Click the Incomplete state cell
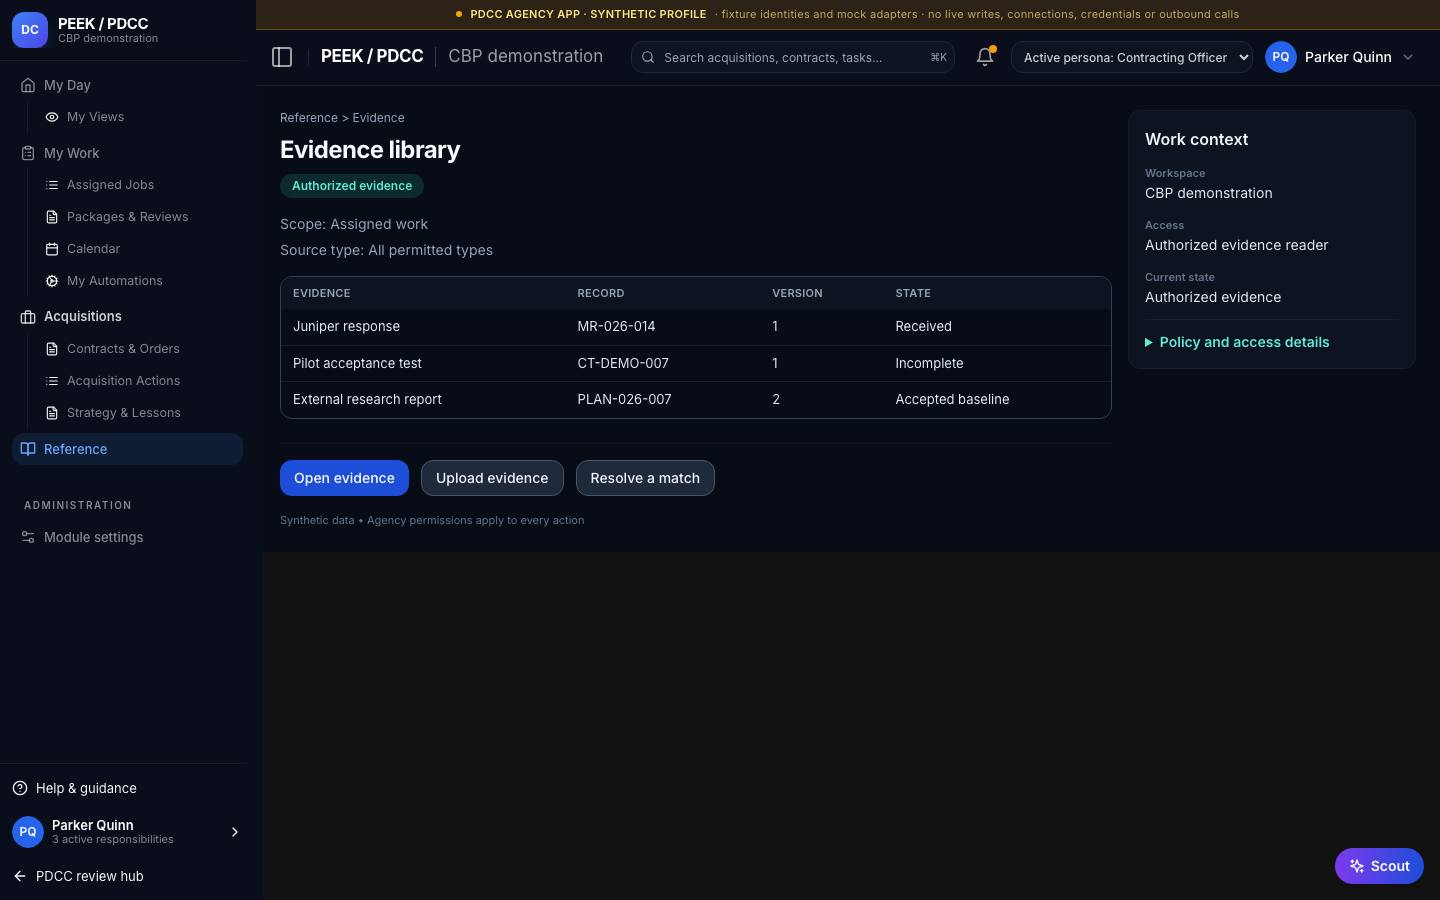Screen dimensions: 1440x900 click(x=929, y=363)
